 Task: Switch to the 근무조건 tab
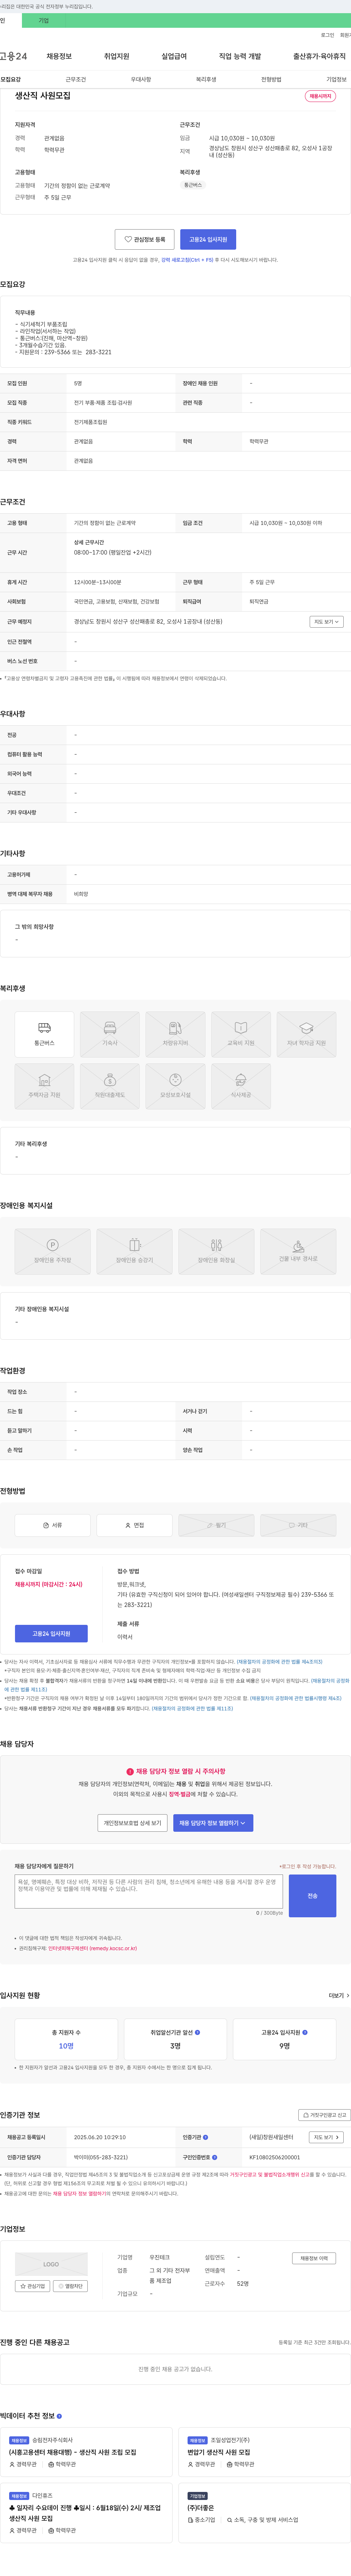76,79
